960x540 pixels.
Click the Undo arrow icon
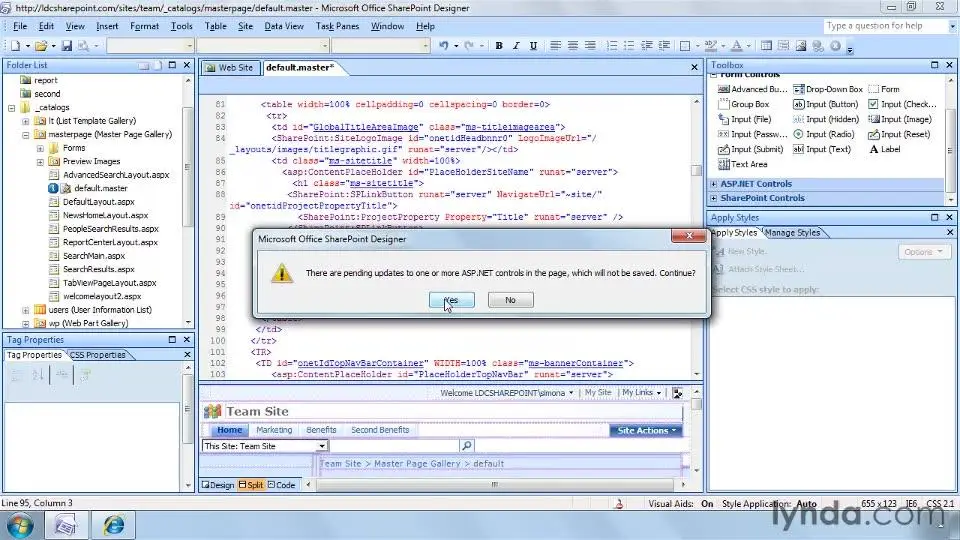tap(444, 46)
